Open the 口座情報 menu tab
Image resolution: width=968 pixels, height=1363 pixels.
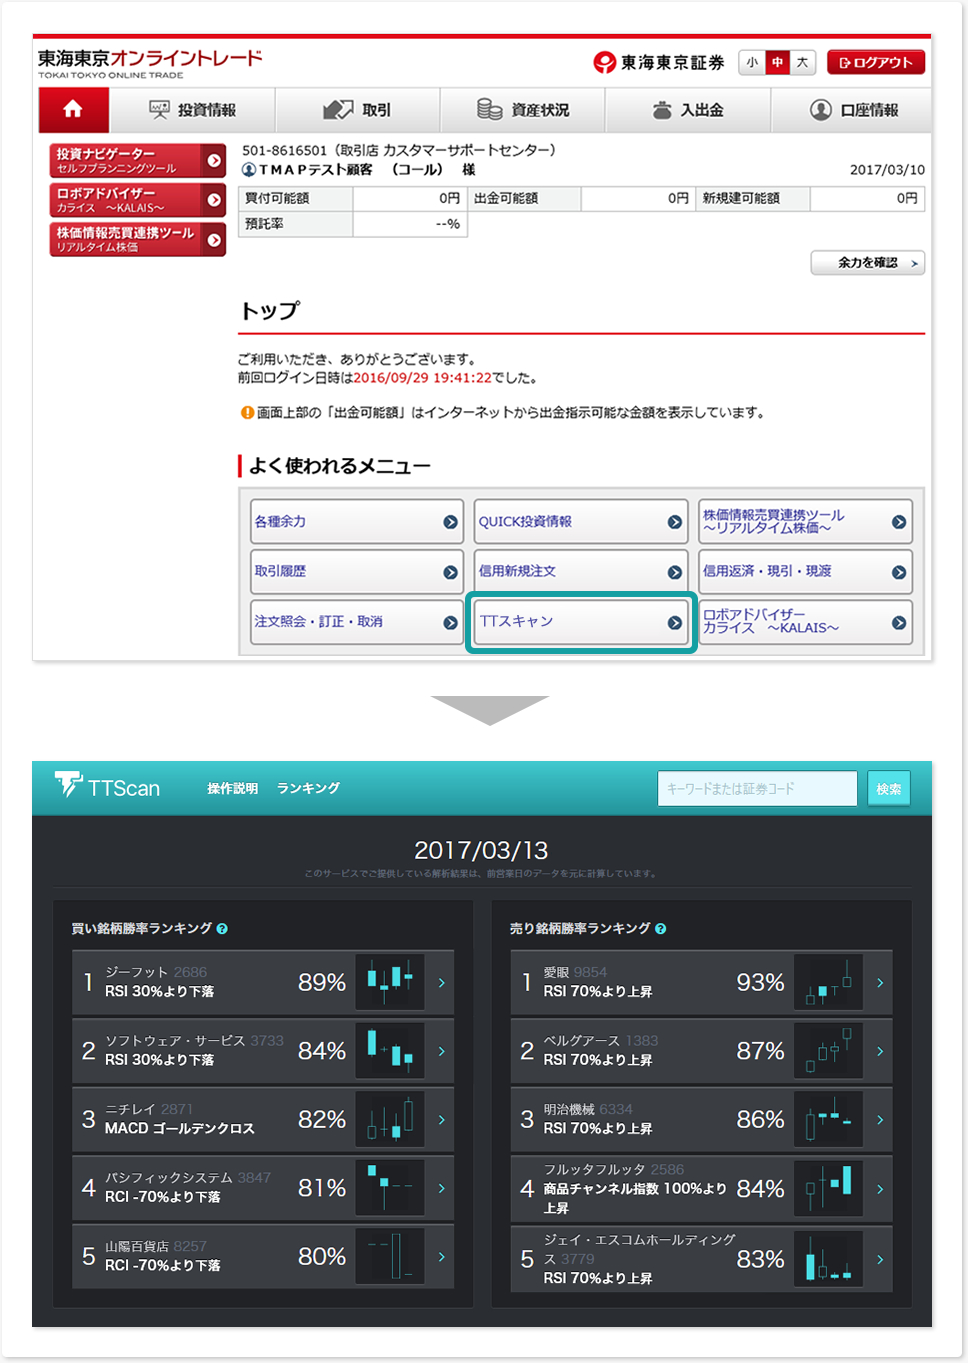point(852,110)
